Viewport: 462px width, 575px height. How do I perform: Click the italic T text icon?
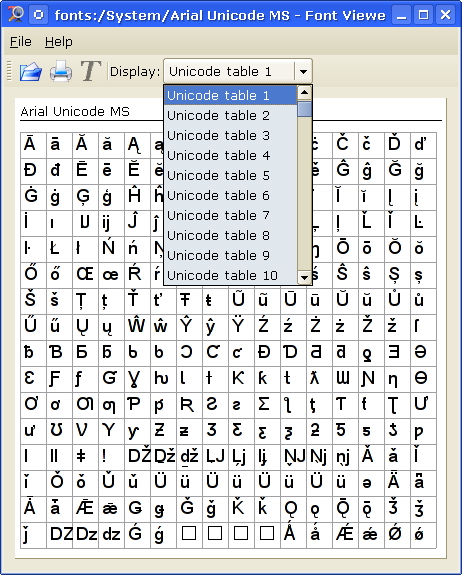point(91,71)
